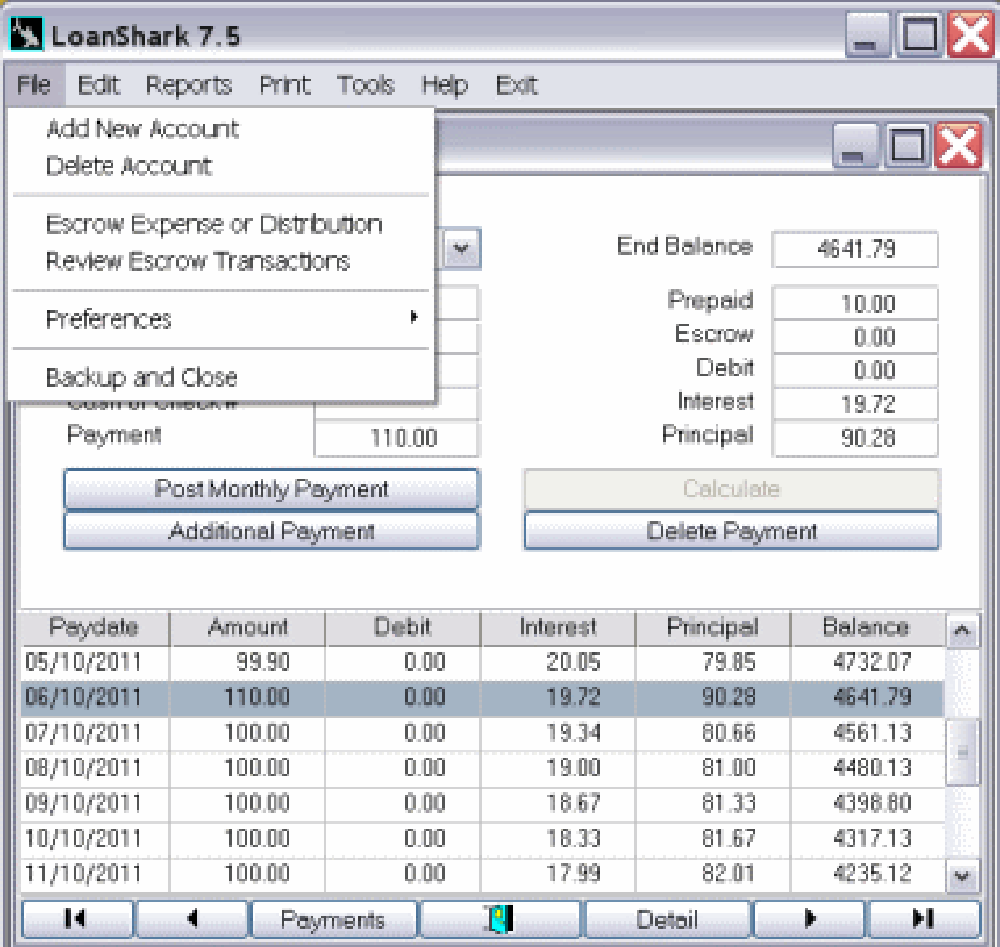The width and height of the screenshot is (1000, 947).
Task: Click balance cell 4235.12
Action: [867, 874]
